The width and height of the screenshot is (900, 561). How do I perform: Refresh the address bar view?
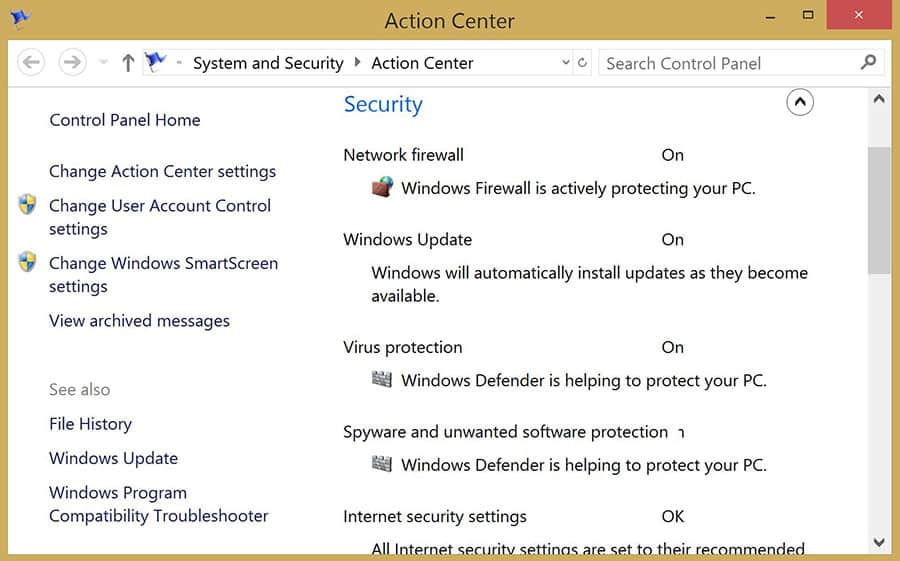(x=583, y=63)
